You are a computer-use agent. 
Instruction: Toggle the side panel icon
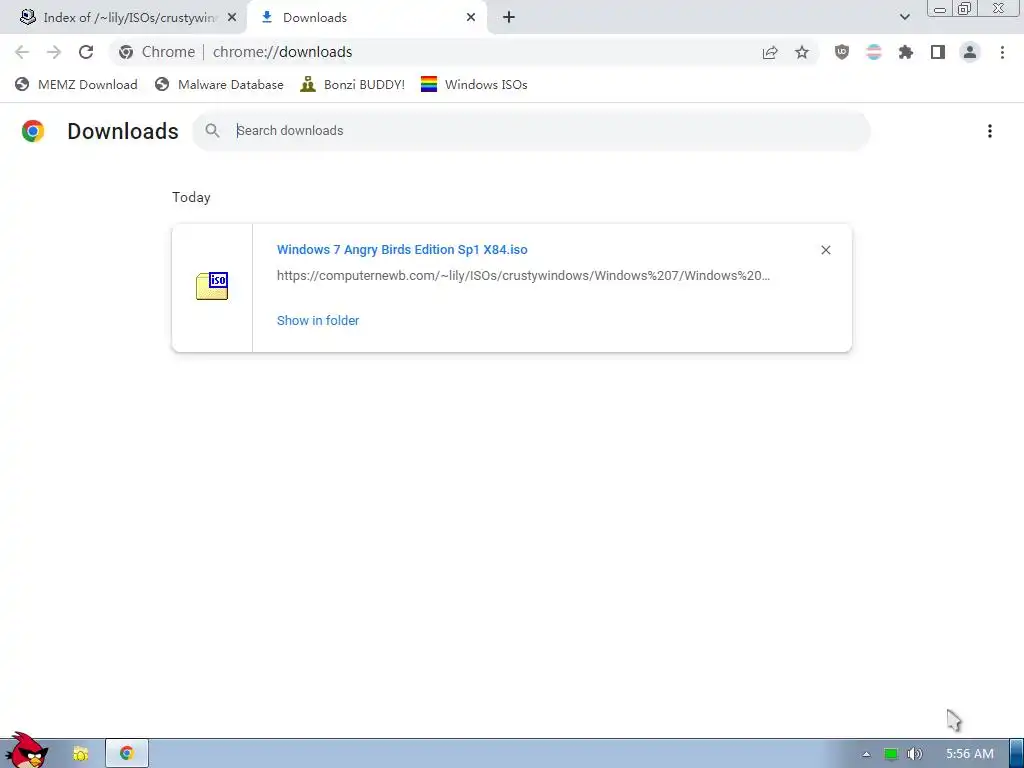(x=938, y=52)
